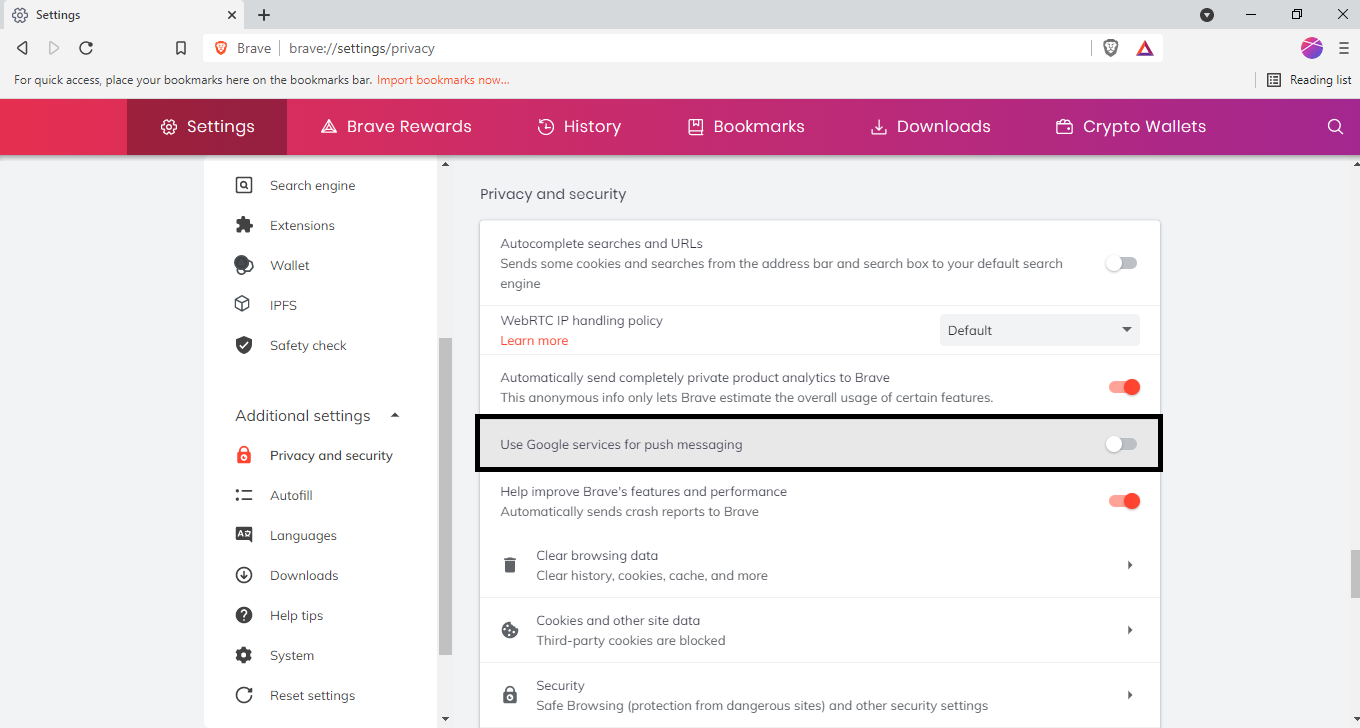The width and height of the screenshot is (1360, 728).
Task: Click the Search engine magnifier icon in sidebar
Action: (x=244, y=185)
